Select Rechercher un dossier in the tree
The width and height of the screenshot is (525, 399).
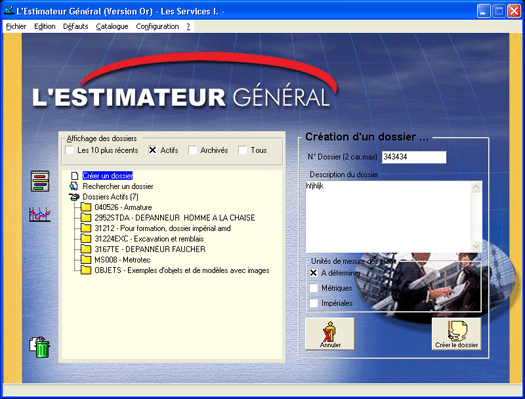click(x=118, y=186)
